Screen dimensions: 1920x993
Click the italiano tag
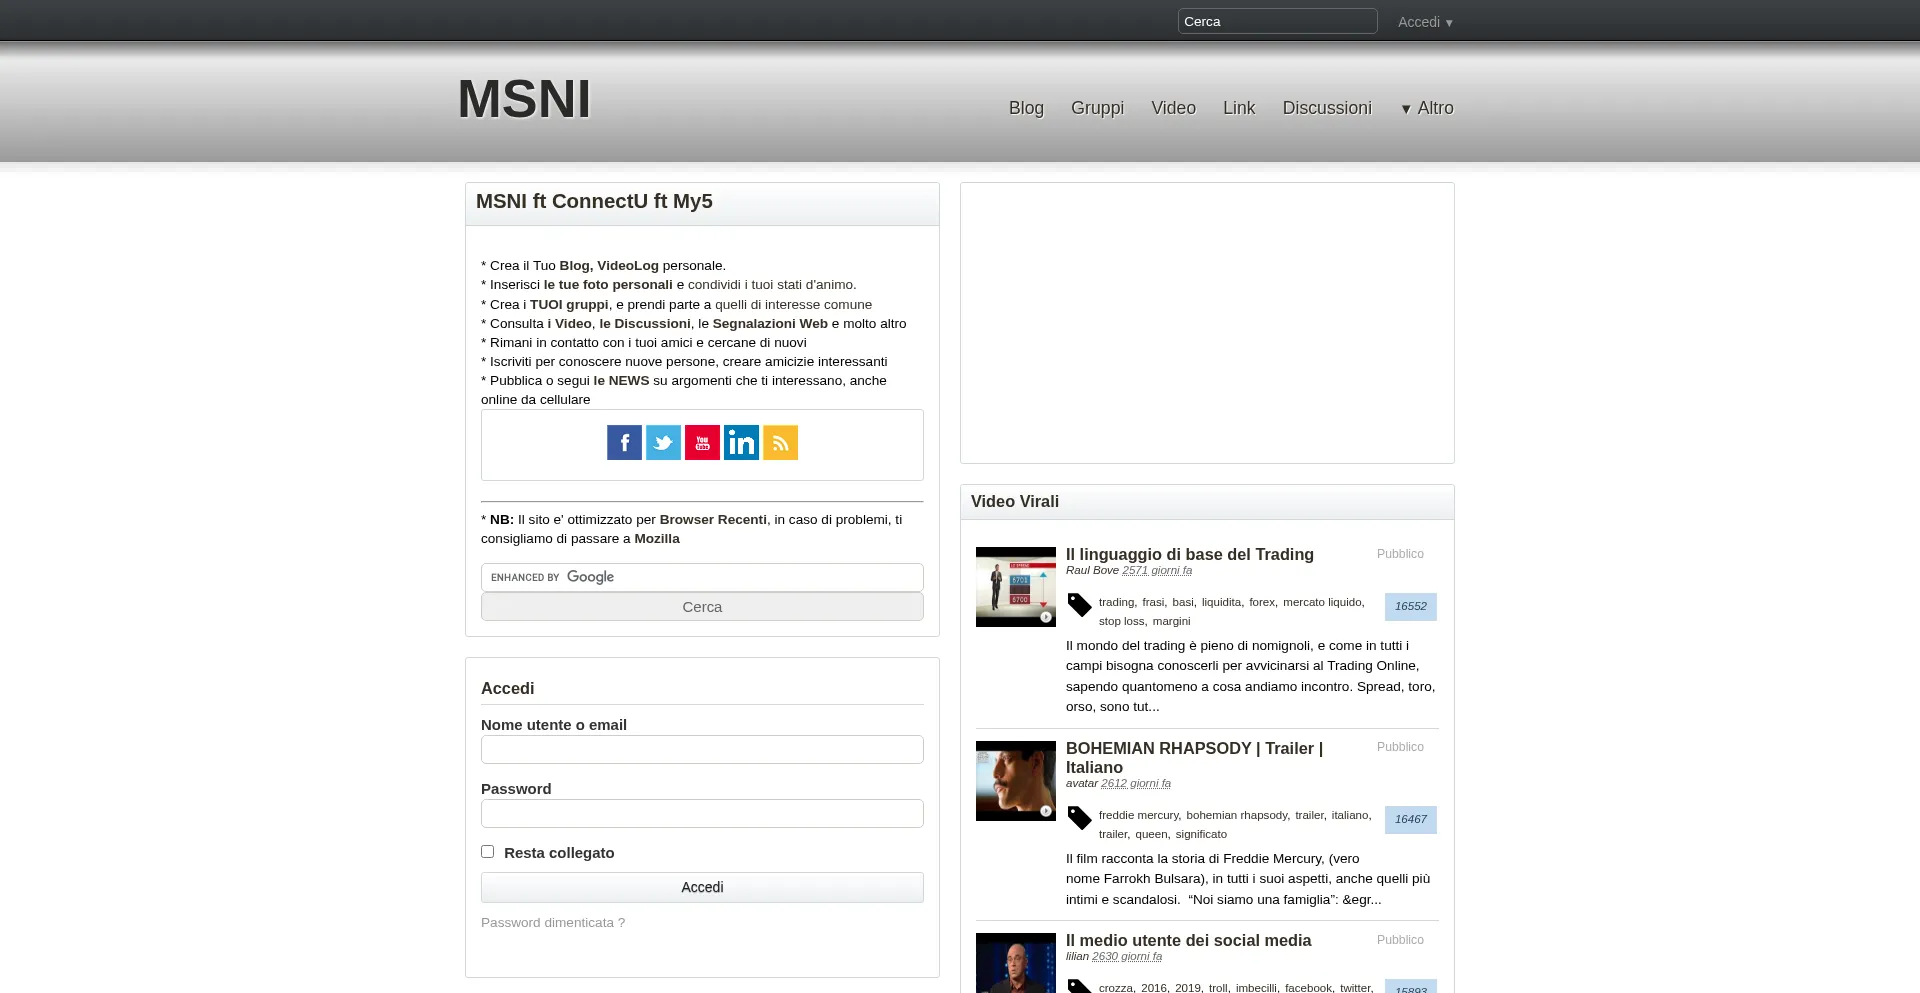coord(1350,815)
